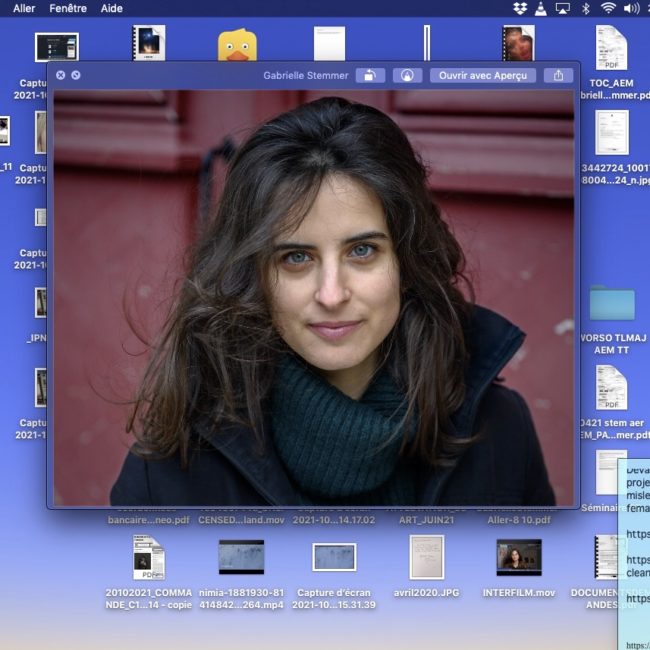This screenshot has height=650, width=650.
Task: Select the yellow duck app icon on desktop
Action: tap(237, 45)
